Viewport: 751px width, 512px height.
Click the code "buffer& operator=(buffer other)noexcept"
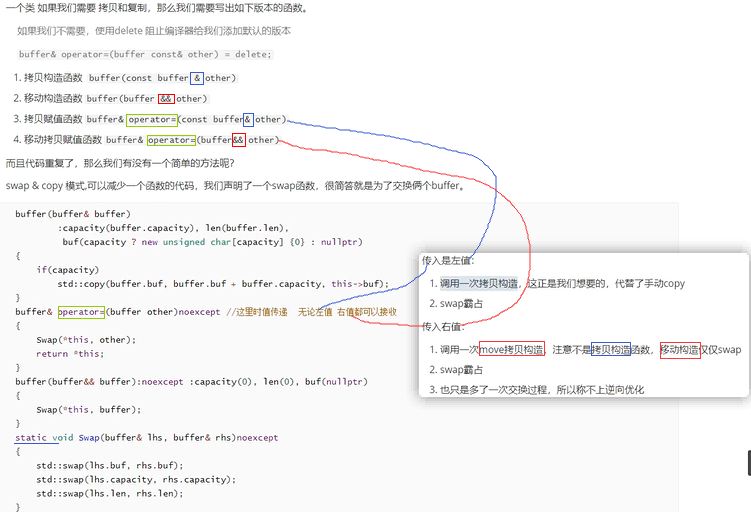point(117,312)
